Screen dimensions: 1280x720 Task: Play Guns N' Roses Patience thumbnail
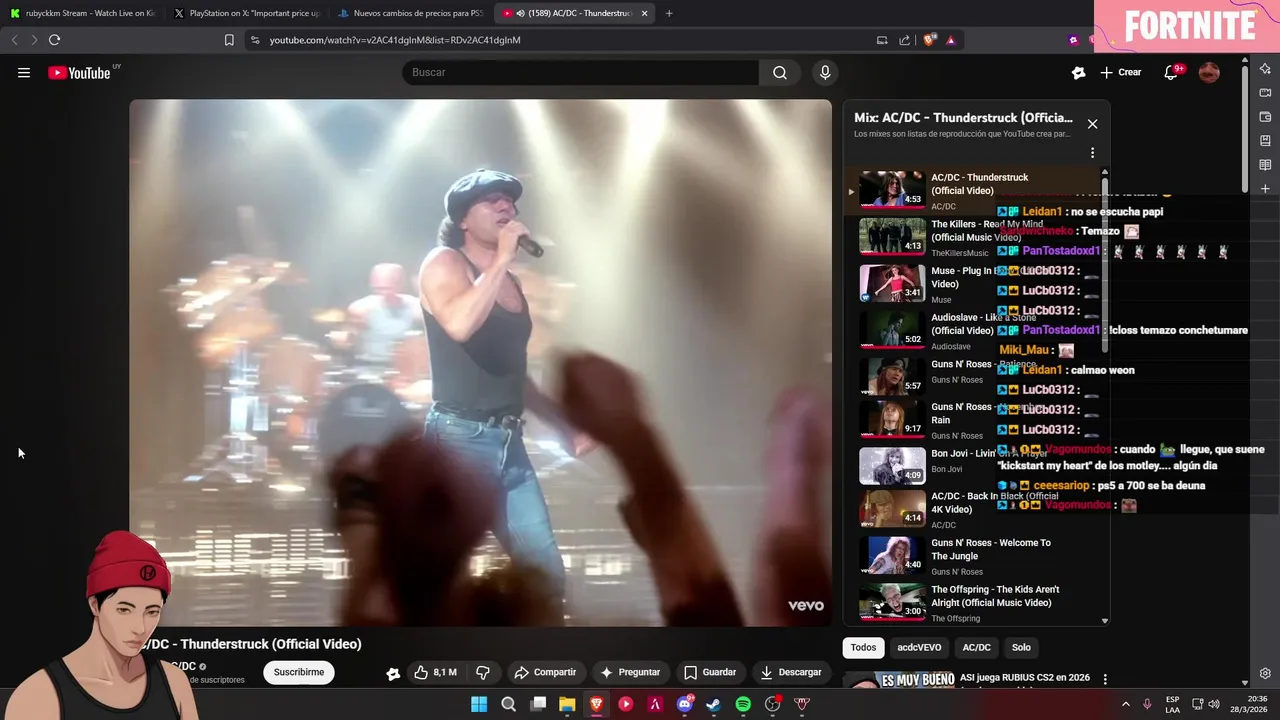[892, 377]
